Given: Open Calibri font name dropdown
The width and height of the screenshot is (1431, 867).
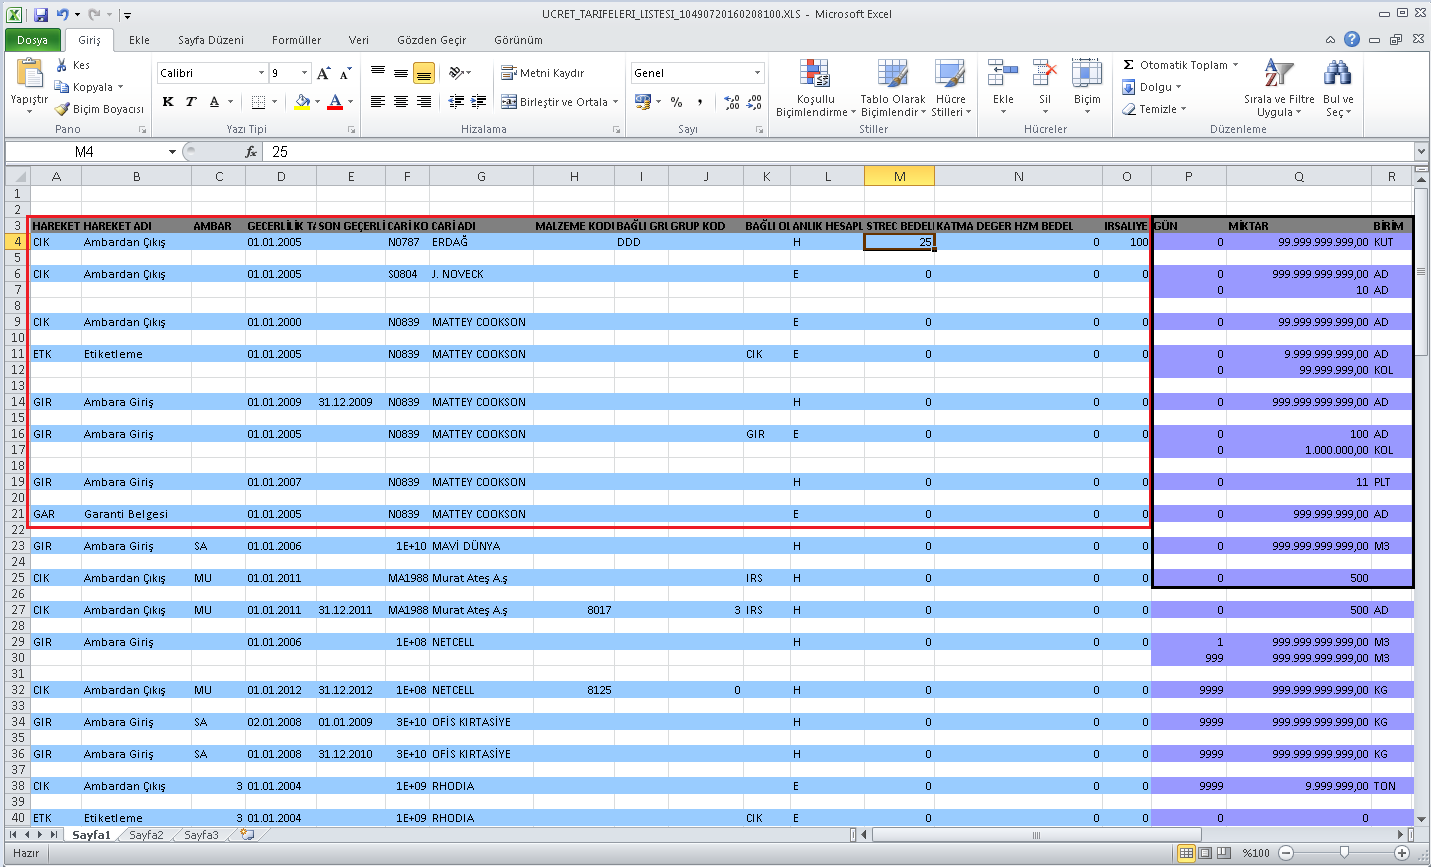Looking at the screenshot, I should coord(261,73).
